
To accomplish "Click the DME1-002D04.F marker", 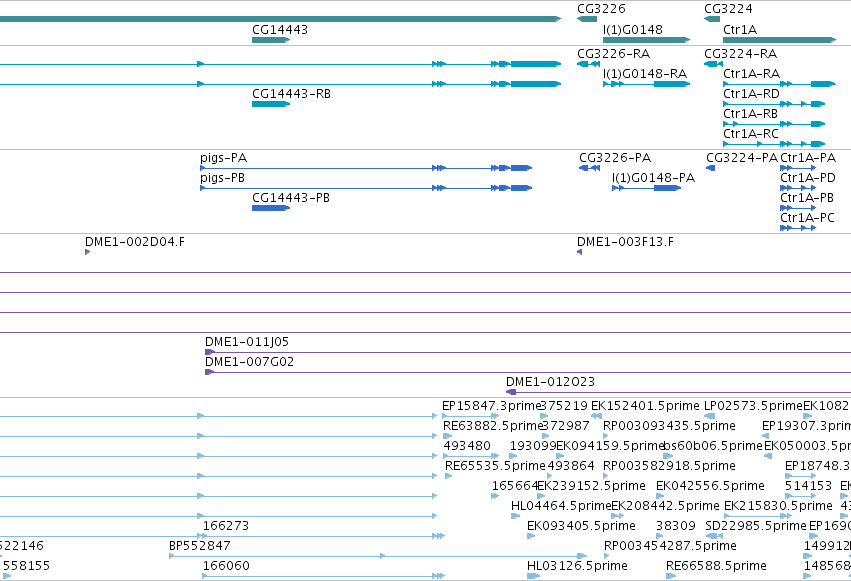I will [x=87, y=252].
